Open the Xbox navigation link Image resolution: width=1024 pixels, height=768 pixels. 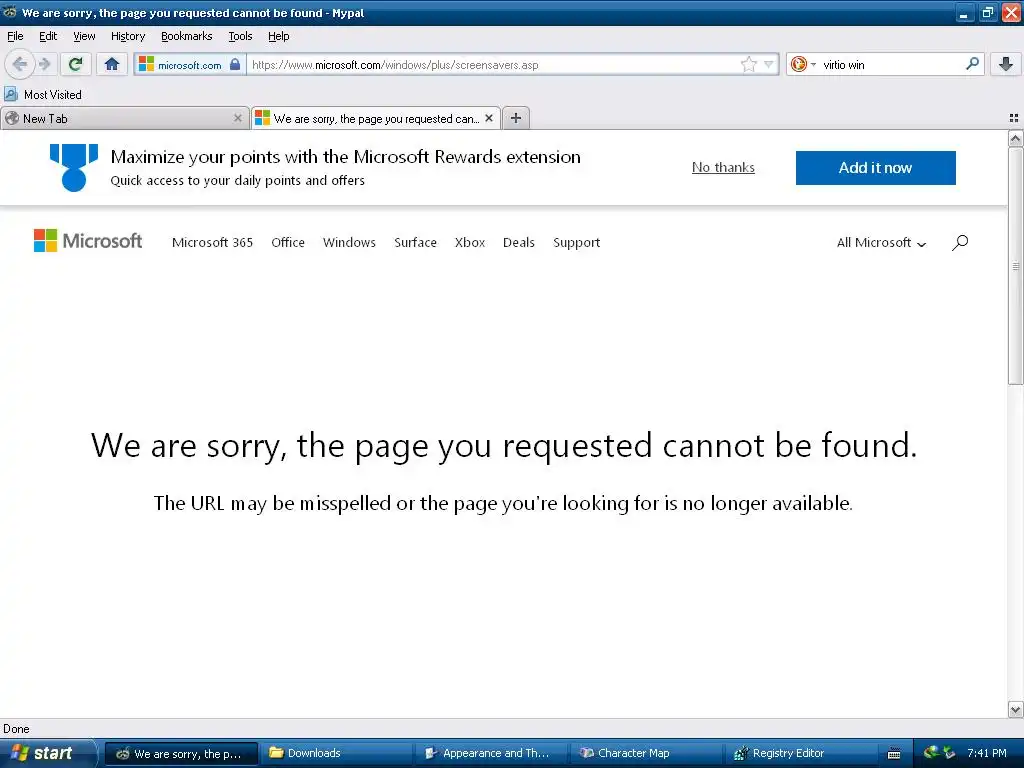point(470,242)
